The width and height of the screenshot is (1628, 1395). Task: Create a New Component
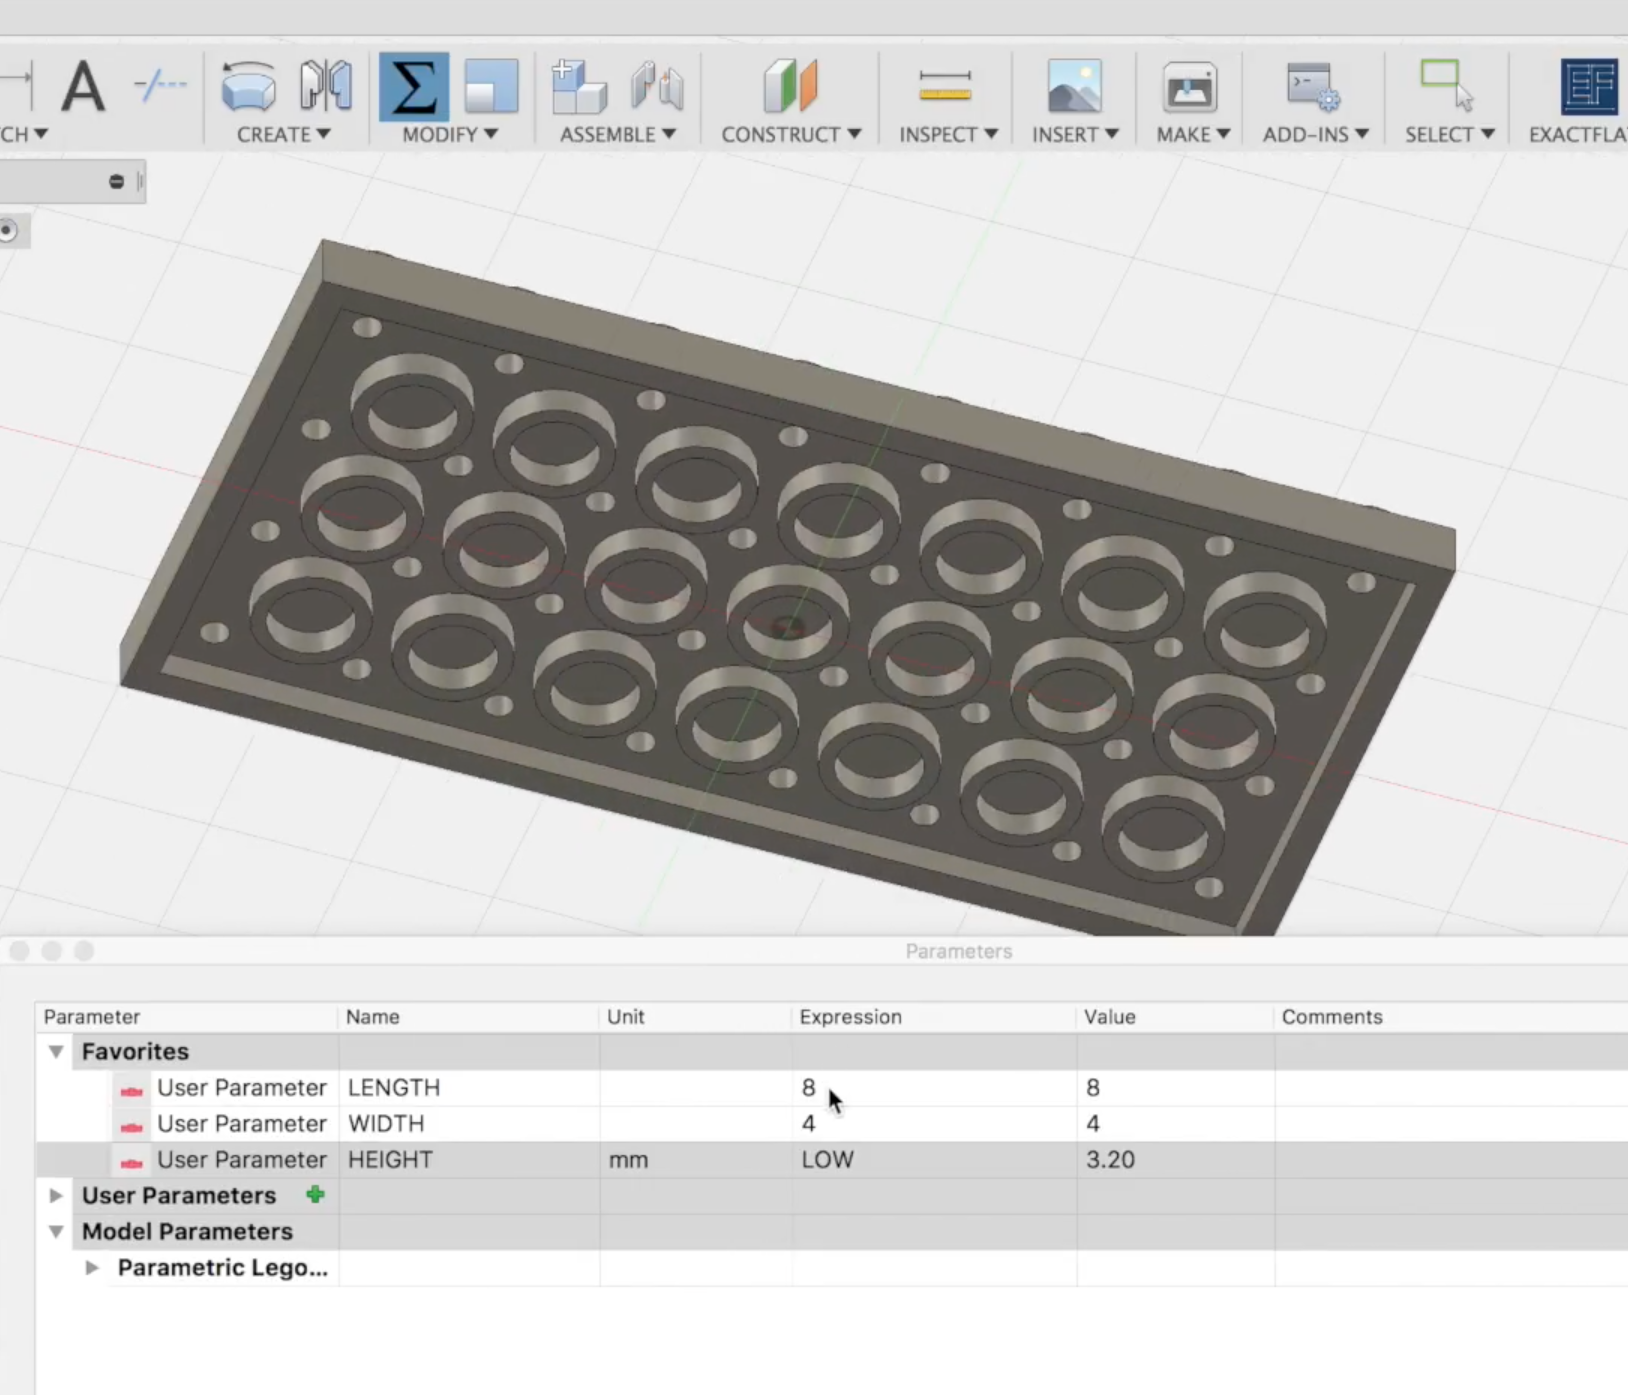pyautogui.click(x=579, y=88)
